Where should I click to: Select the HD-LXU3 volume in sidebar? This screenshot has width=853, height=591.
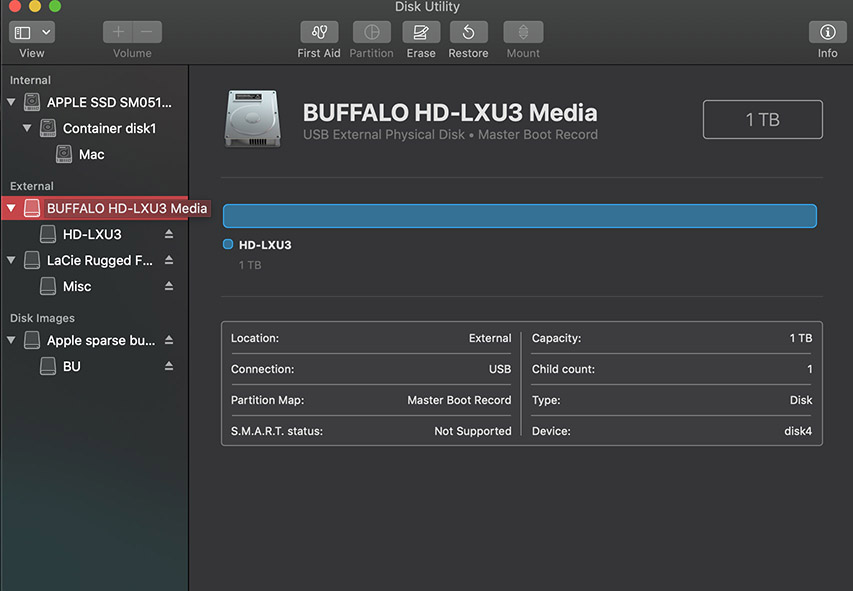(x=92, y=235)
